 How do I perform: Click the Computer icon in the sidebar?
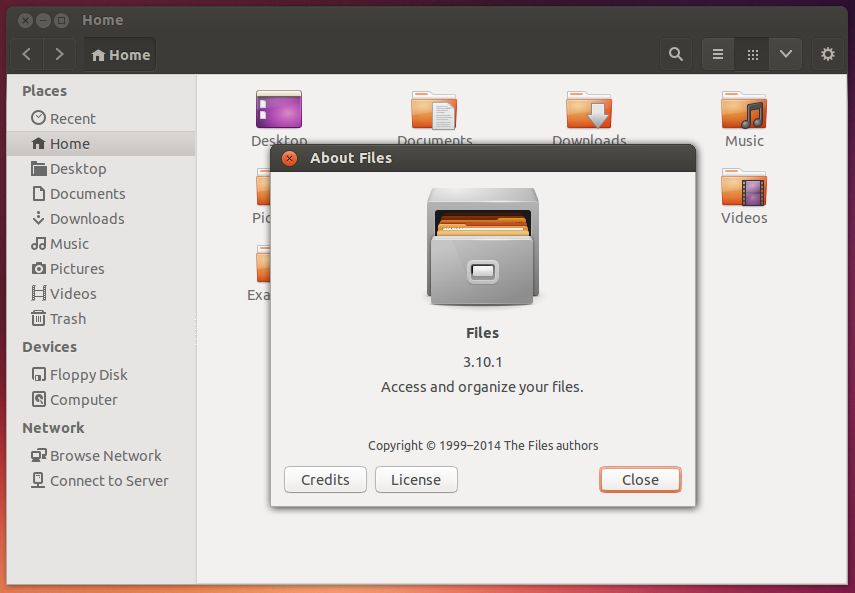(x=38, y=400)
